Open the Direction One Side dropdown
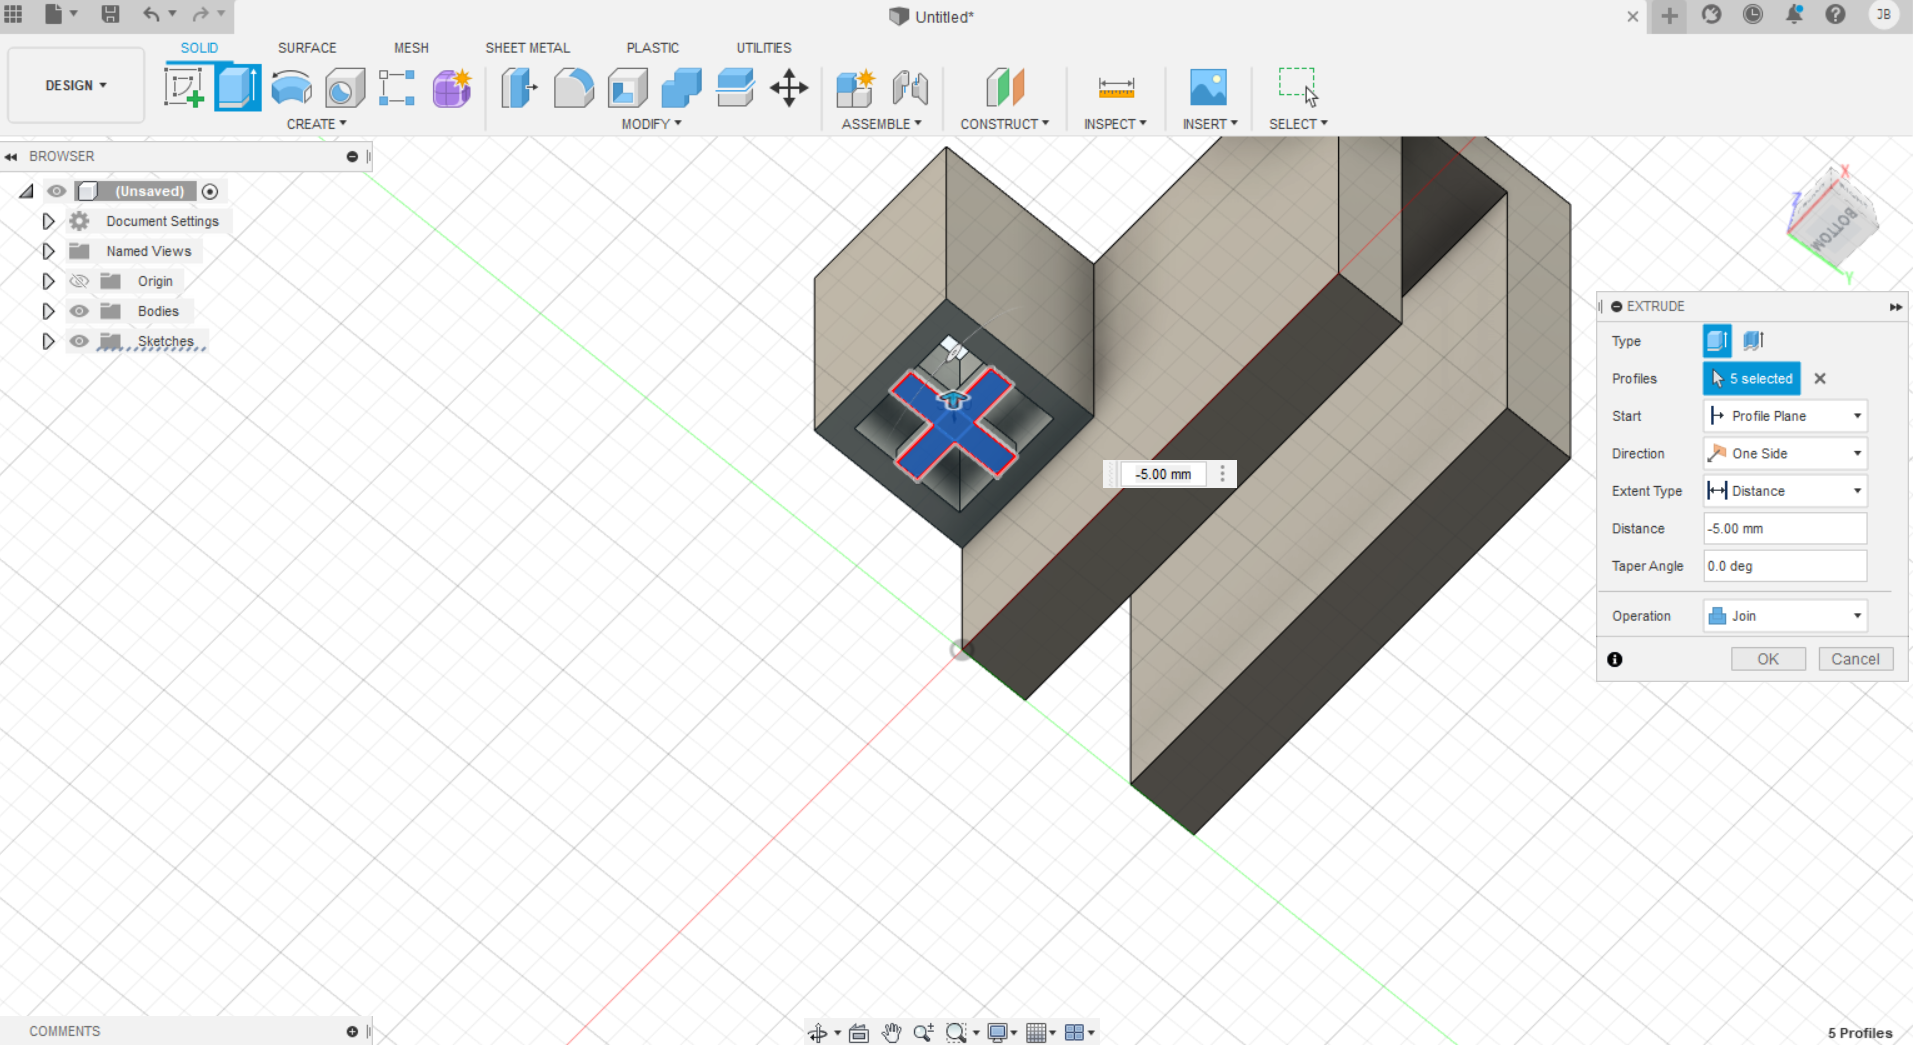The height and width of the screenshot is (1045, 1913). click(1785, 453)
